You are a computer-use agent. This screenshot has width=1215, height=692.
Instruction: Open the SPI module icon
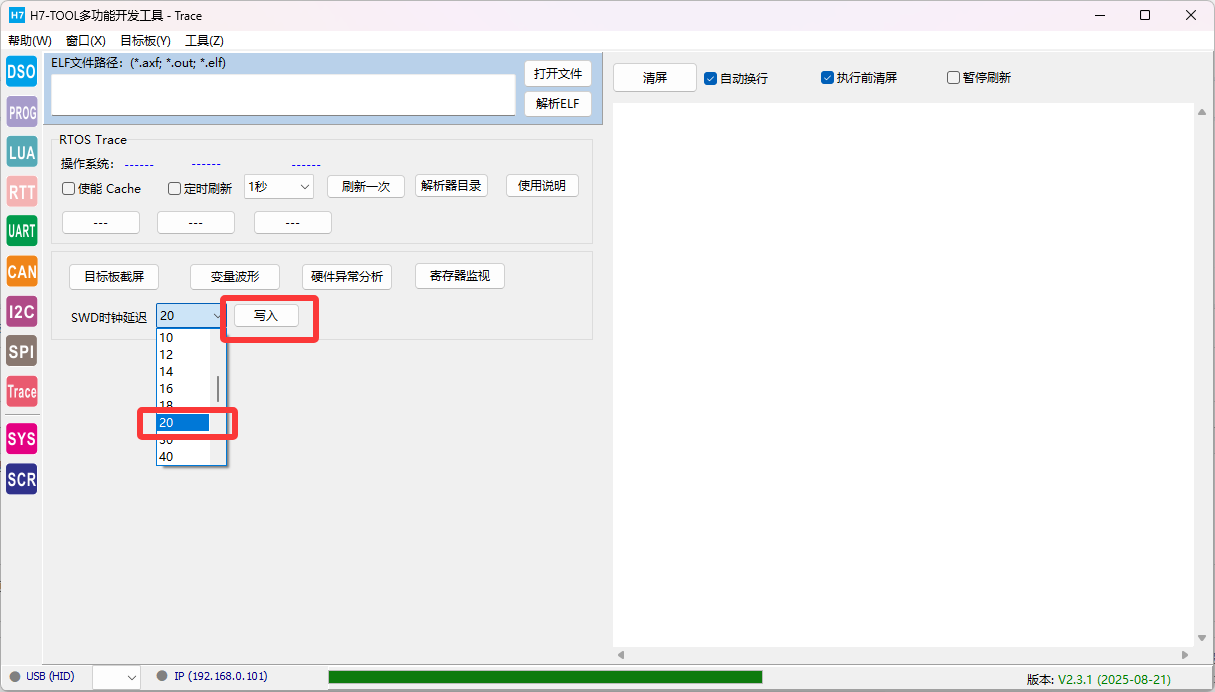[21, 351]
